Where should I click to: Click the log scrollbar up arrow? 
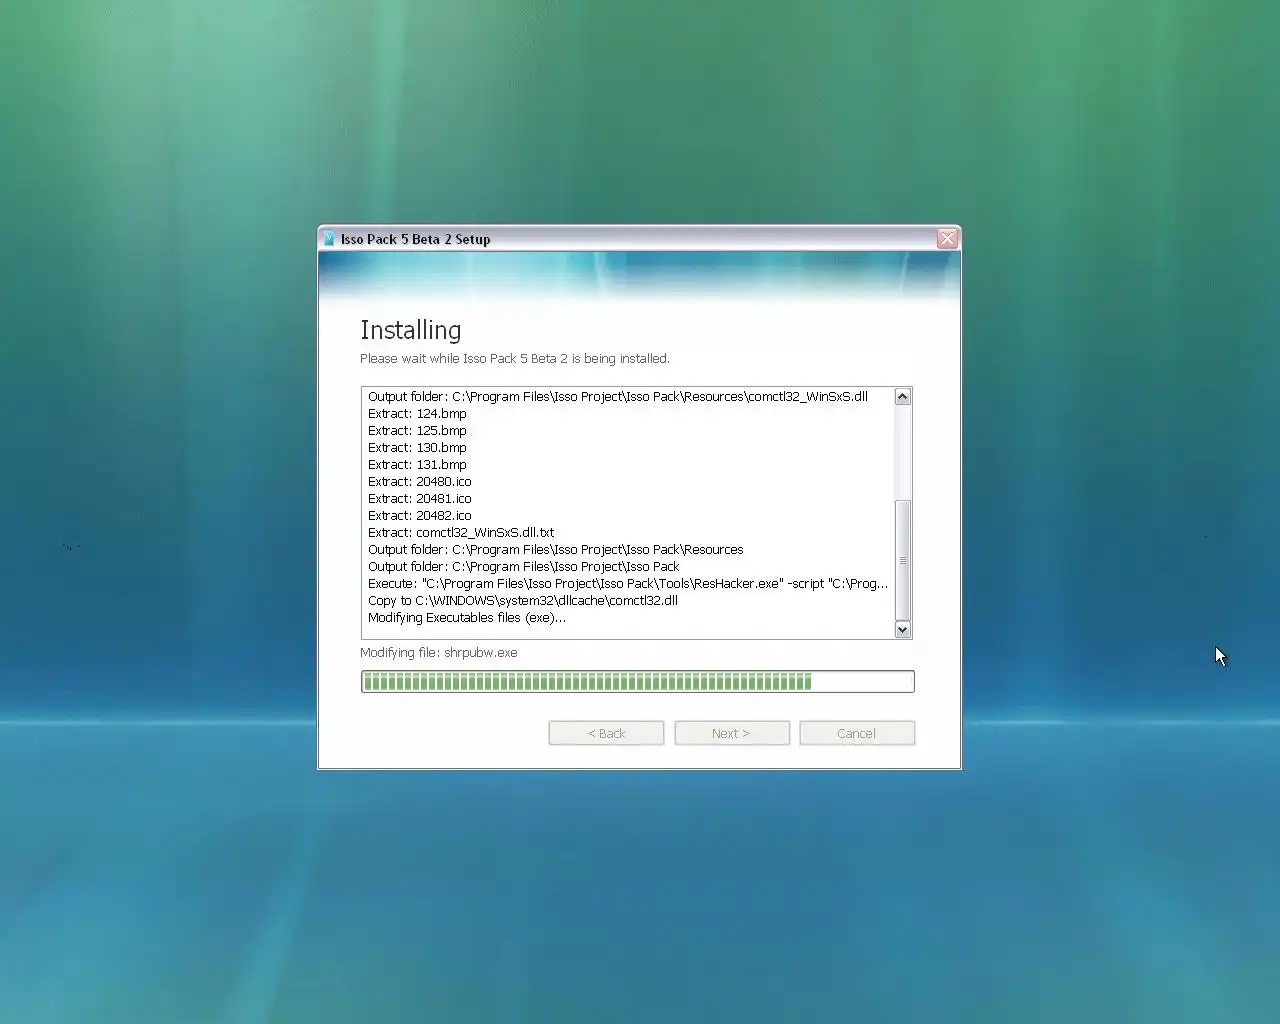(902, 397)
